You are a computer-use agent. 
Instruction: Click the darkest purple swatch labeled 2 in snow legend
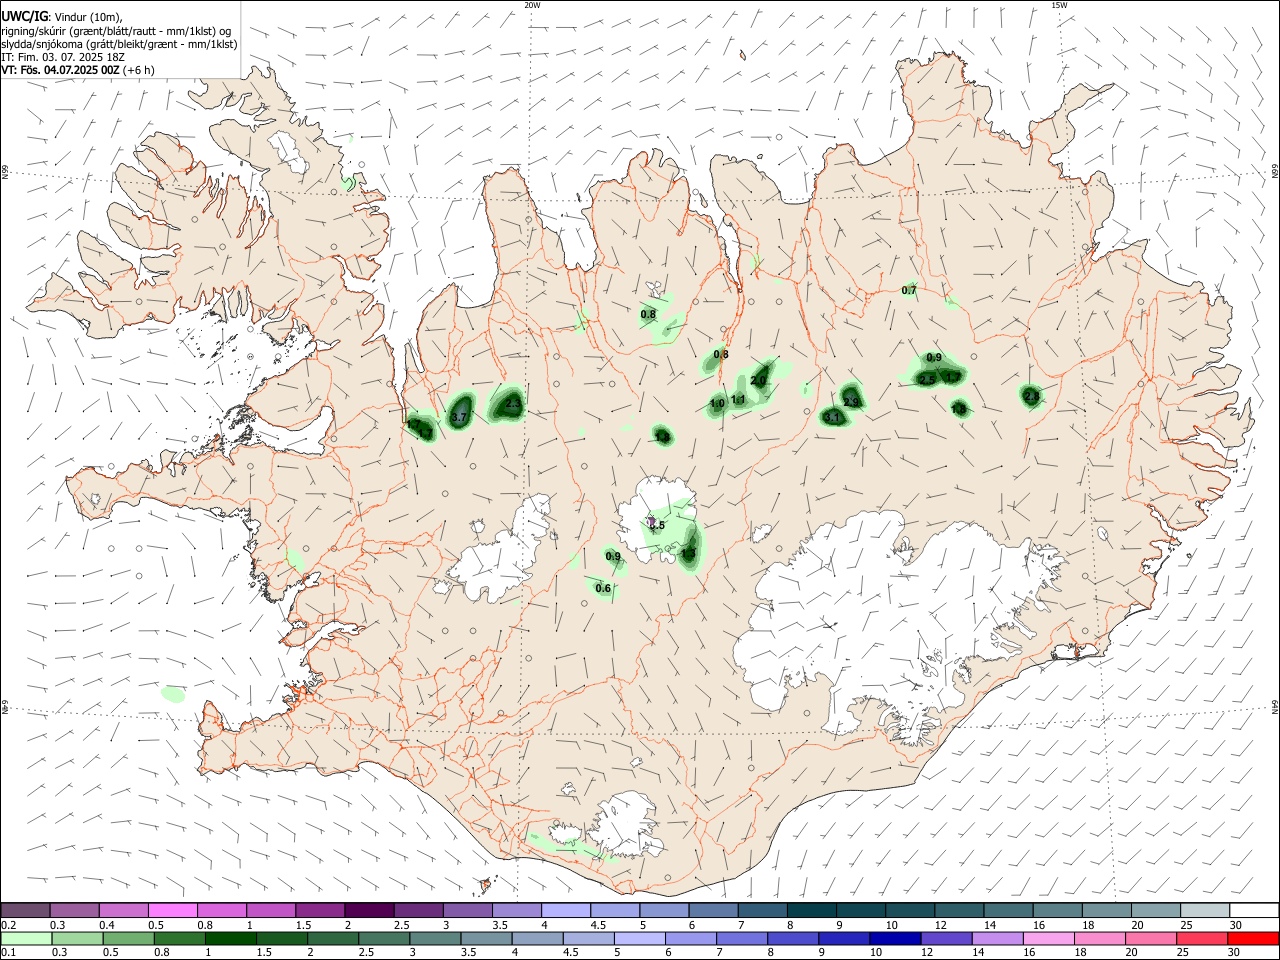coord(369,910)
